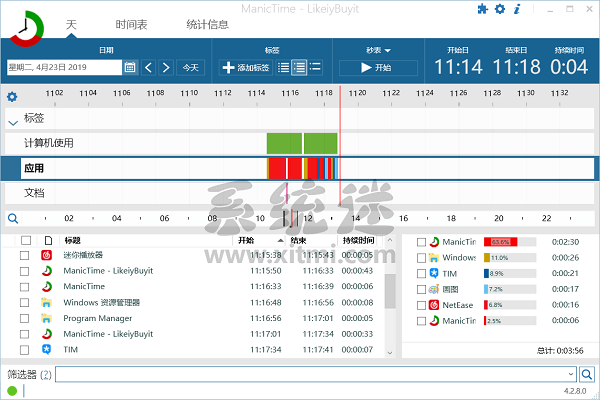The width and height of the screenshot is (600, 400).
Task: Select the third tag list view icon
Action: tap(315, 67)
